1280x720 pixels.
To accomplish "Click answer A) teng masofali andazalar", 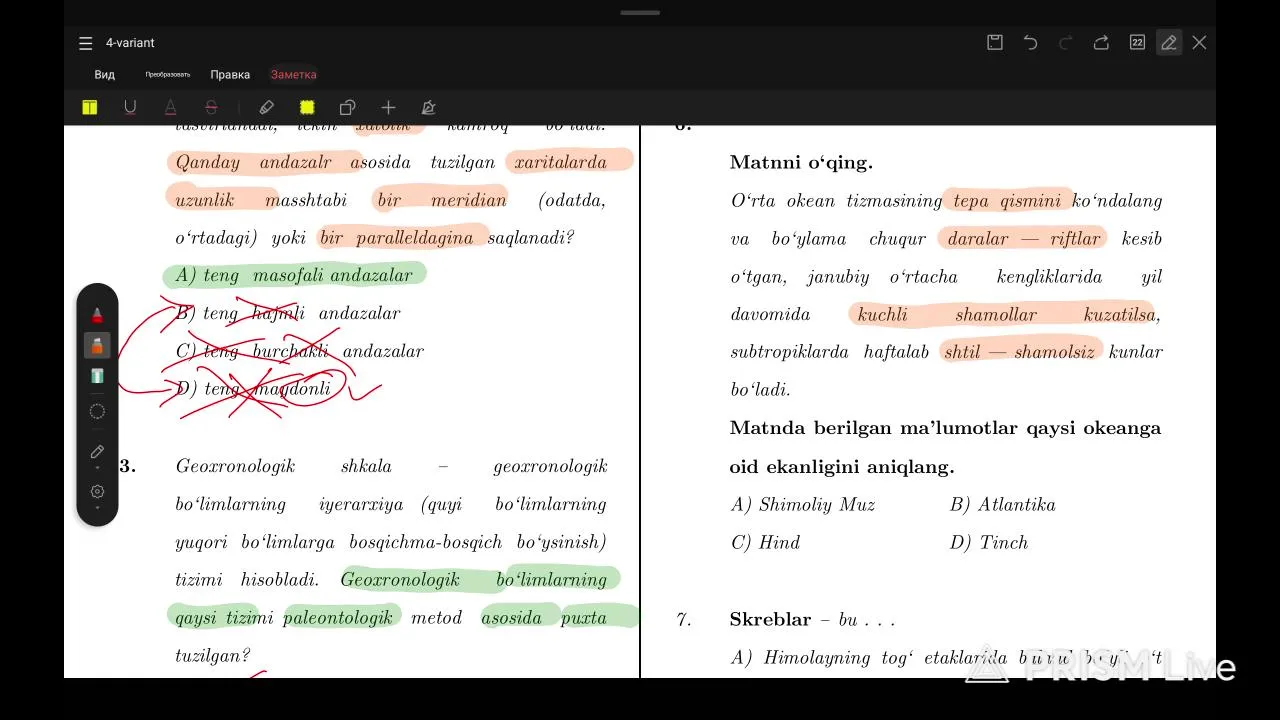I will tap(293, 275).
